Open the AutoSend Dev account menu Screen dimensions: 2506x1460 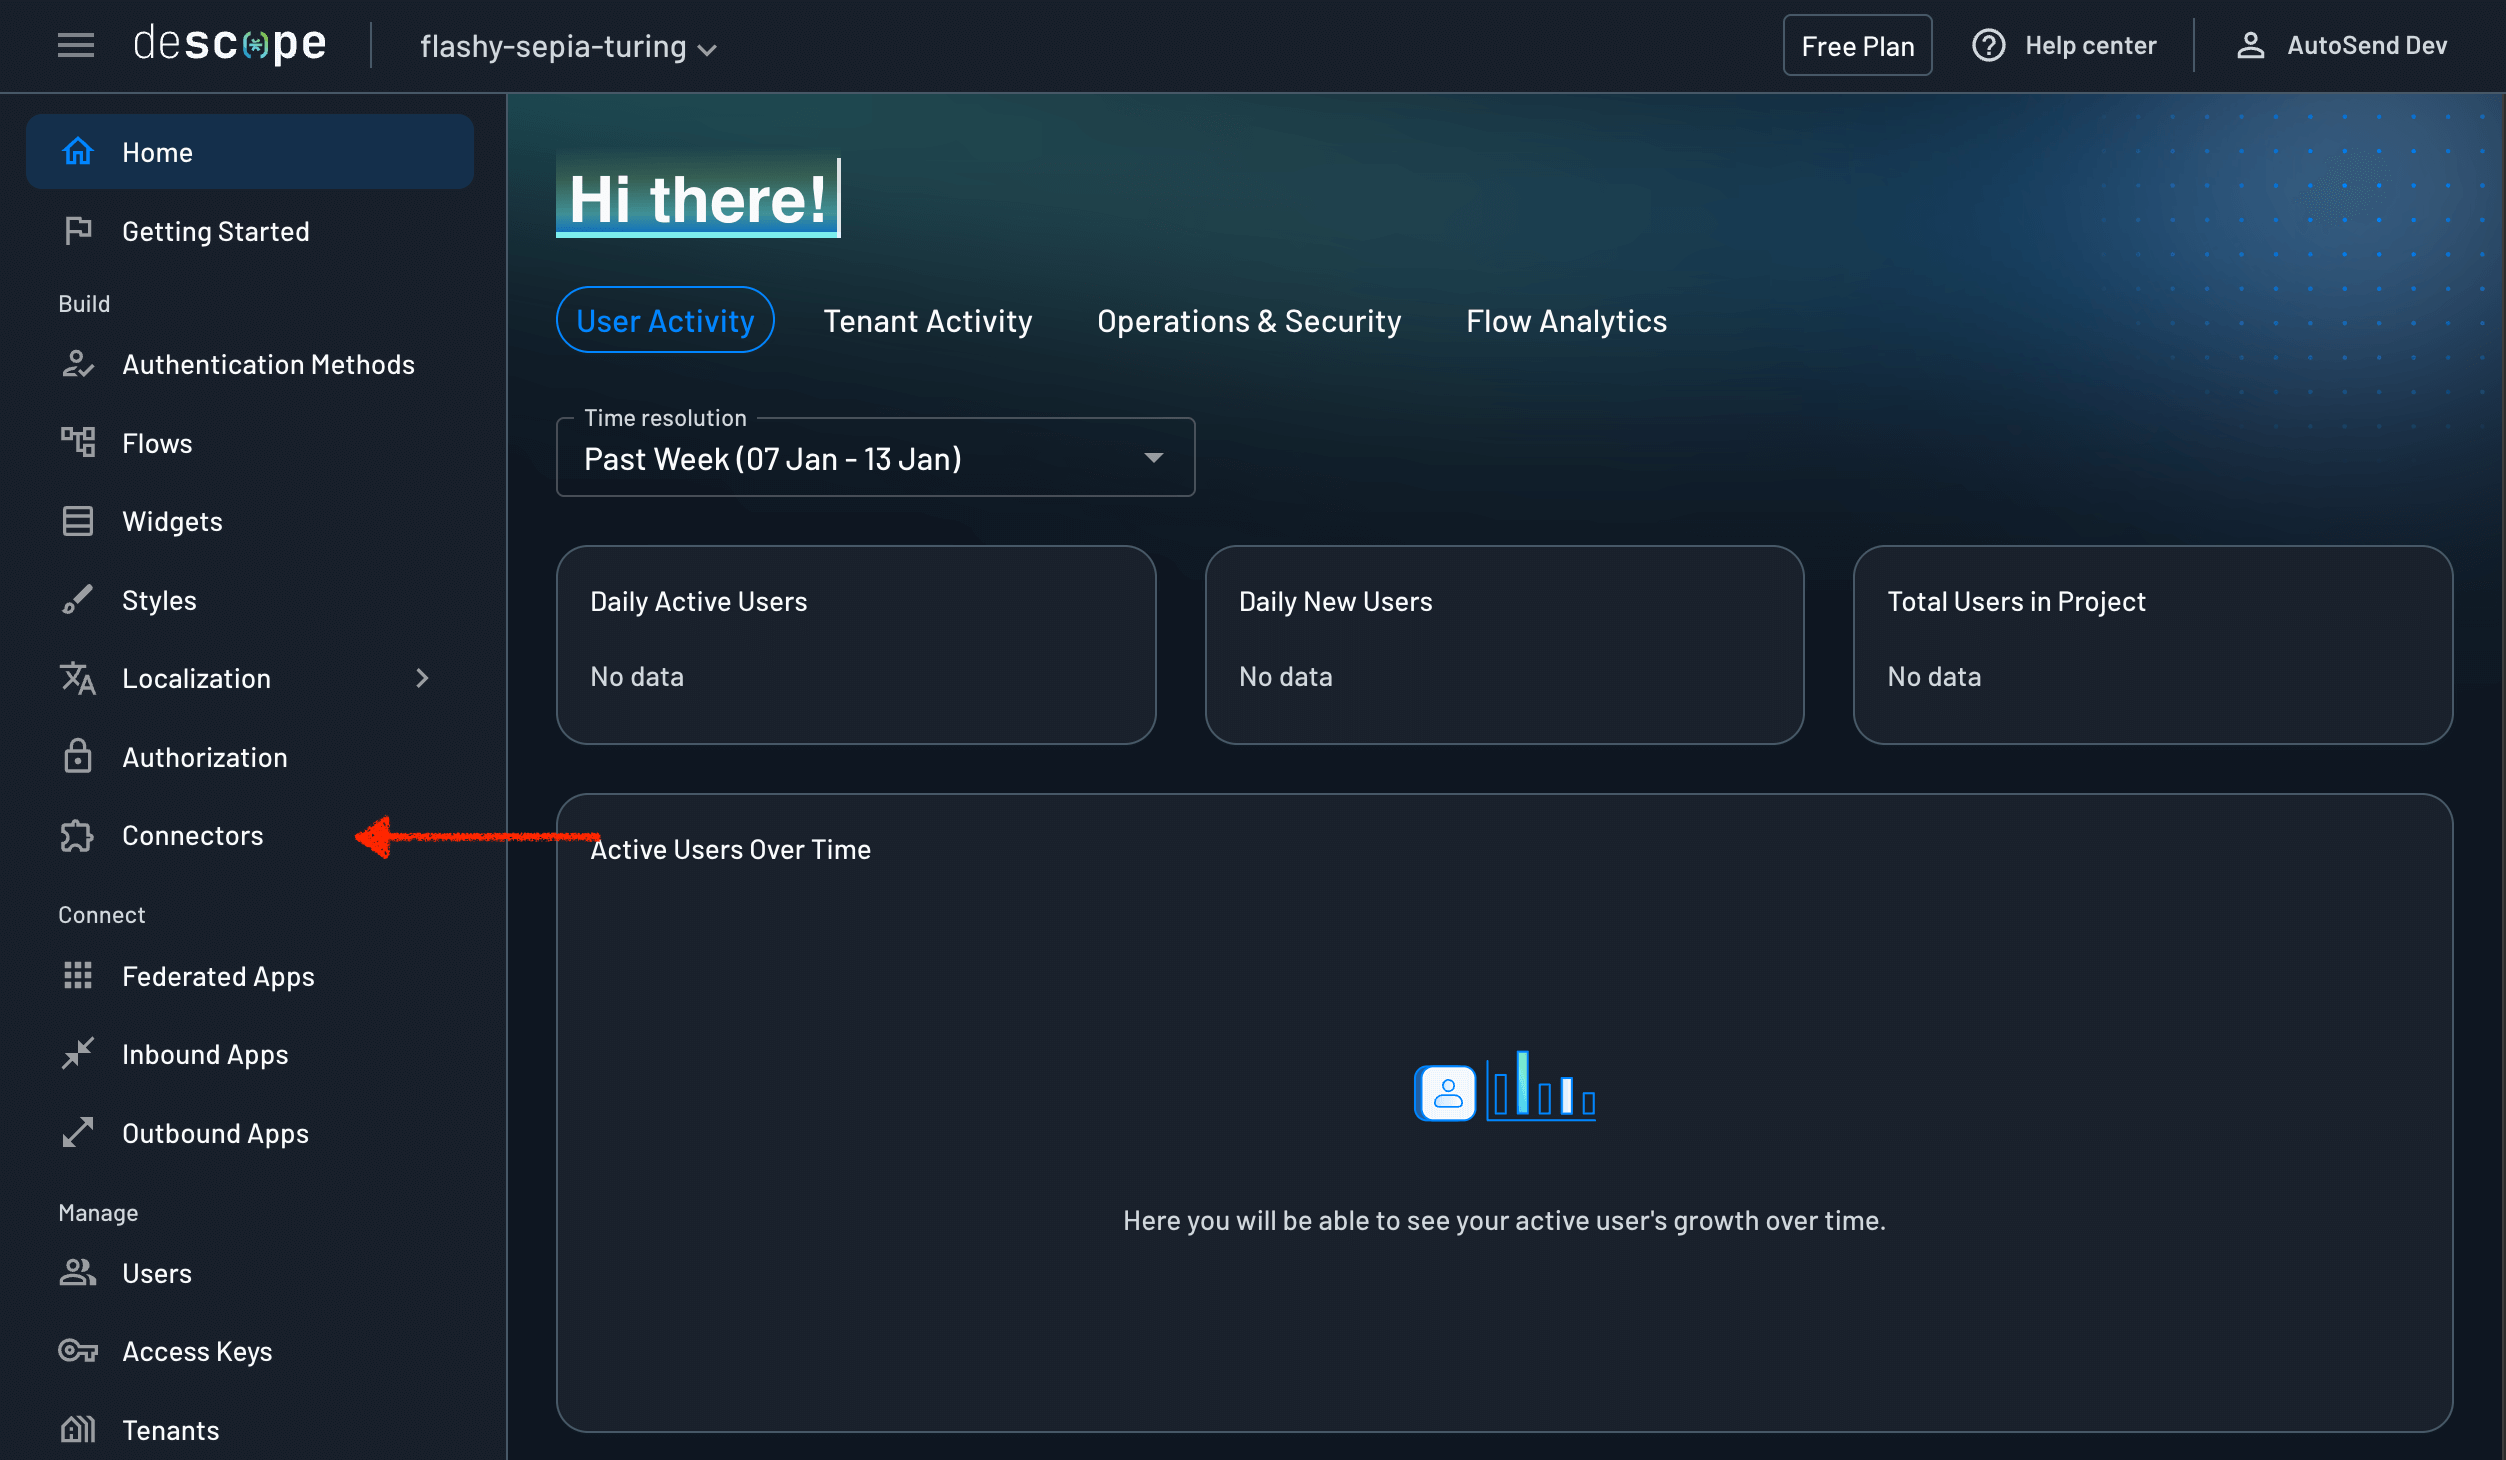pyautogui.click(x=2341, y=46)
